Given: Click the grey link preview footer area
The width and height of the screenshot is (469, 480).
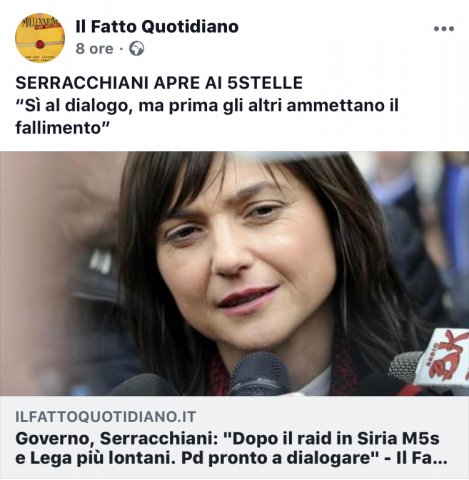Looking at the screenshot, I should point(234,438).
